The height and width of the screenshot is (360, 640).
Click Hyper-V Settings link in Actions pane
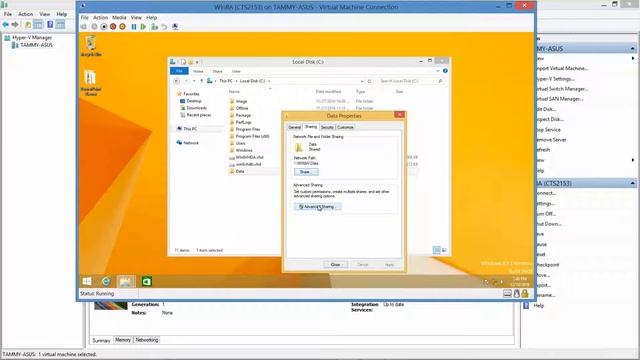pos(556,78)
